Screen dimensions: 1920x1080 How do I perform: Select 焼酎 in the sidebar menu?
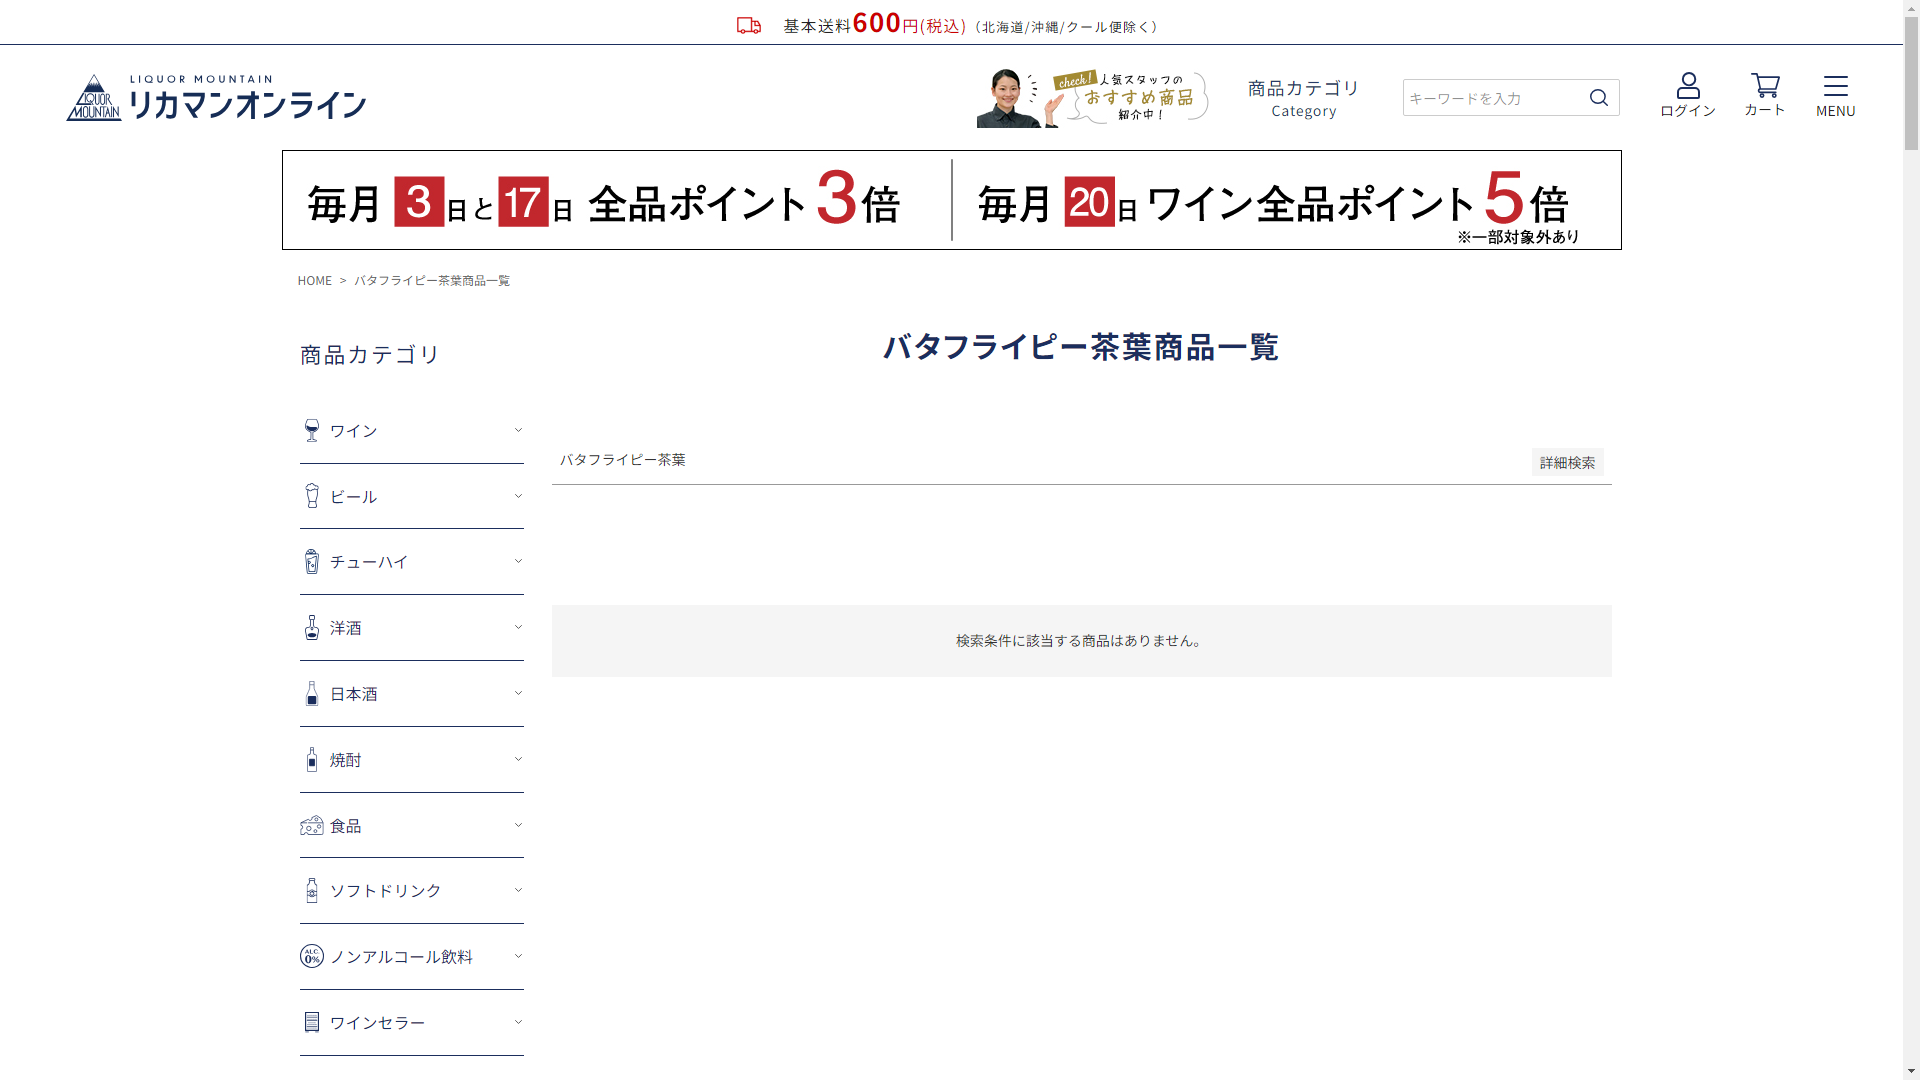pyautogui.click(x=346, y=760)
